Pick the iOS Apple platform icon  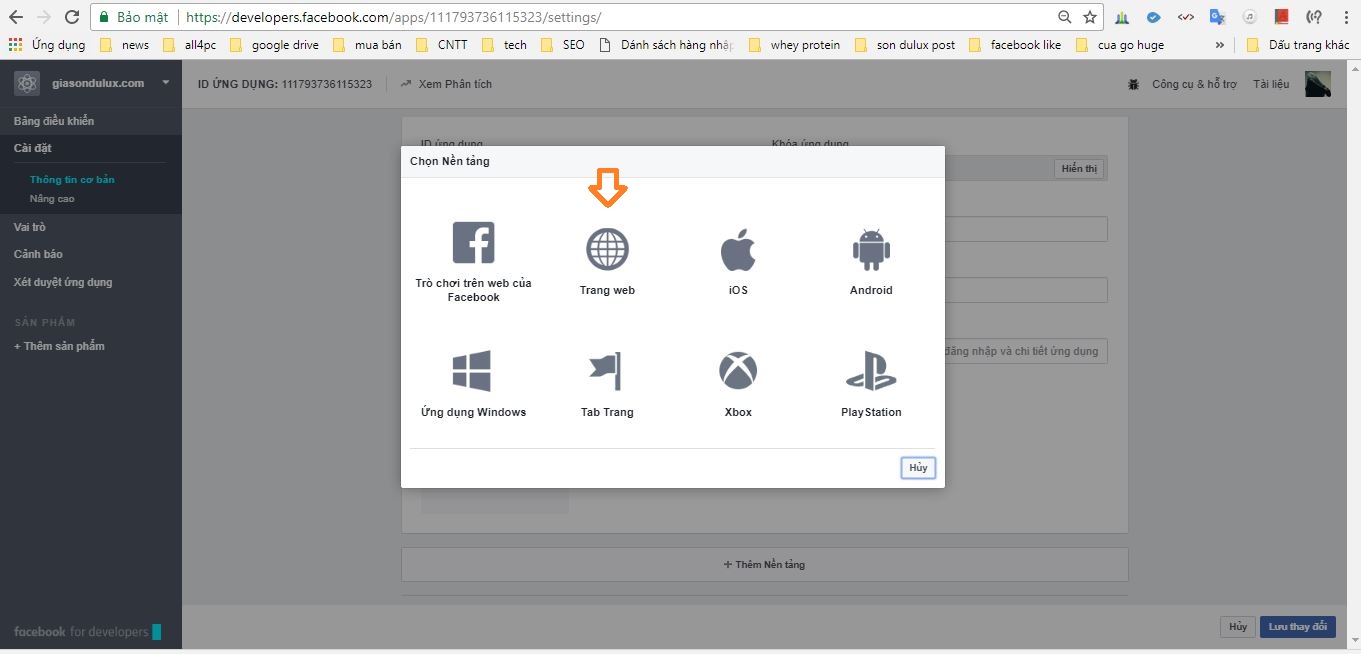click(738, 249)
